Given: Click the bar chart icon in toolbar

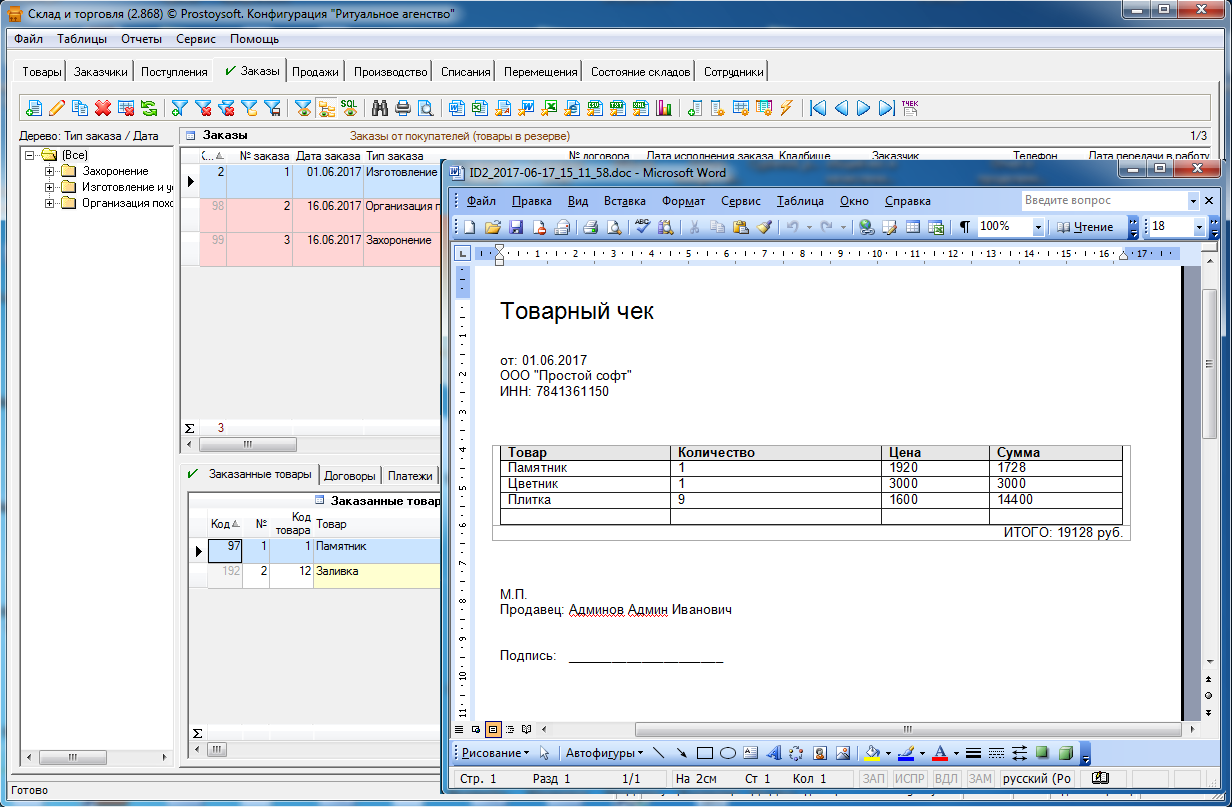Looking at the screenshot, I should [664, 108].
